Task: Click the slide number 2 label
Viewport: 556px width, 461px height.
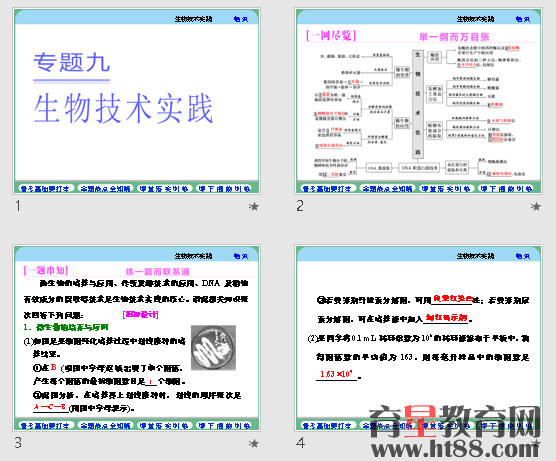Action: [300, 206]
